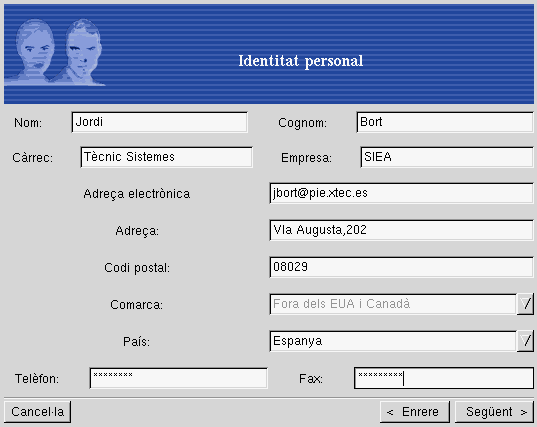The width and height of the screenshot is (537, 427).
Task: Click the Identitat personal header title
Action: 301,61
